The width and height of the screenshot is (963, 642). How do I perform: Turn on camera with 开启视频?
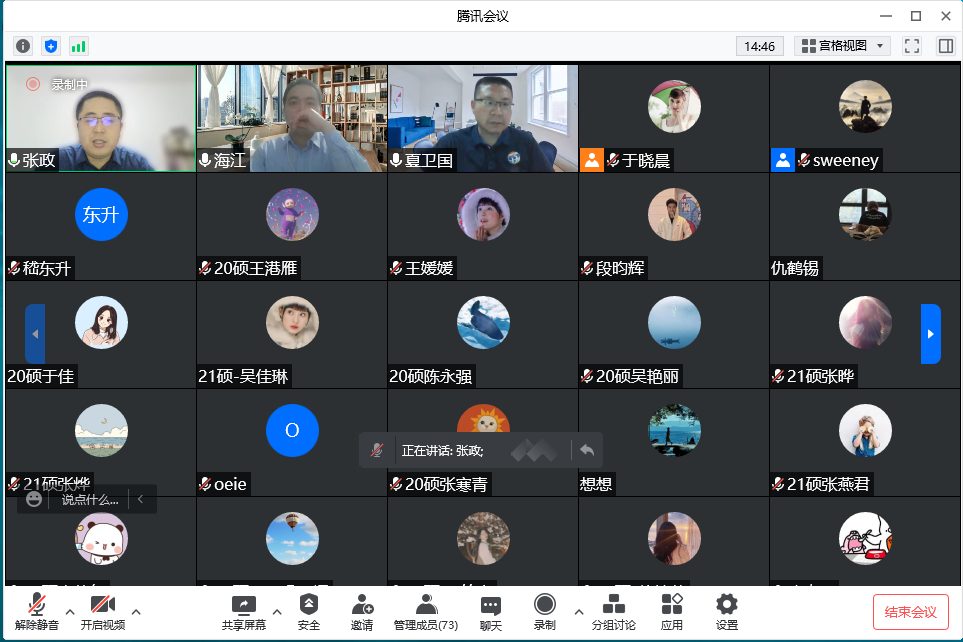[103, 611]
